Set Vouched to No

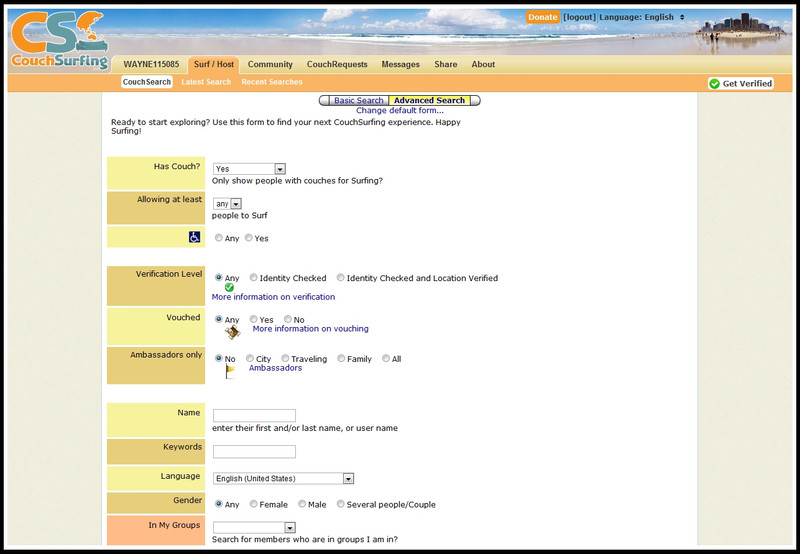coord(288,319)
